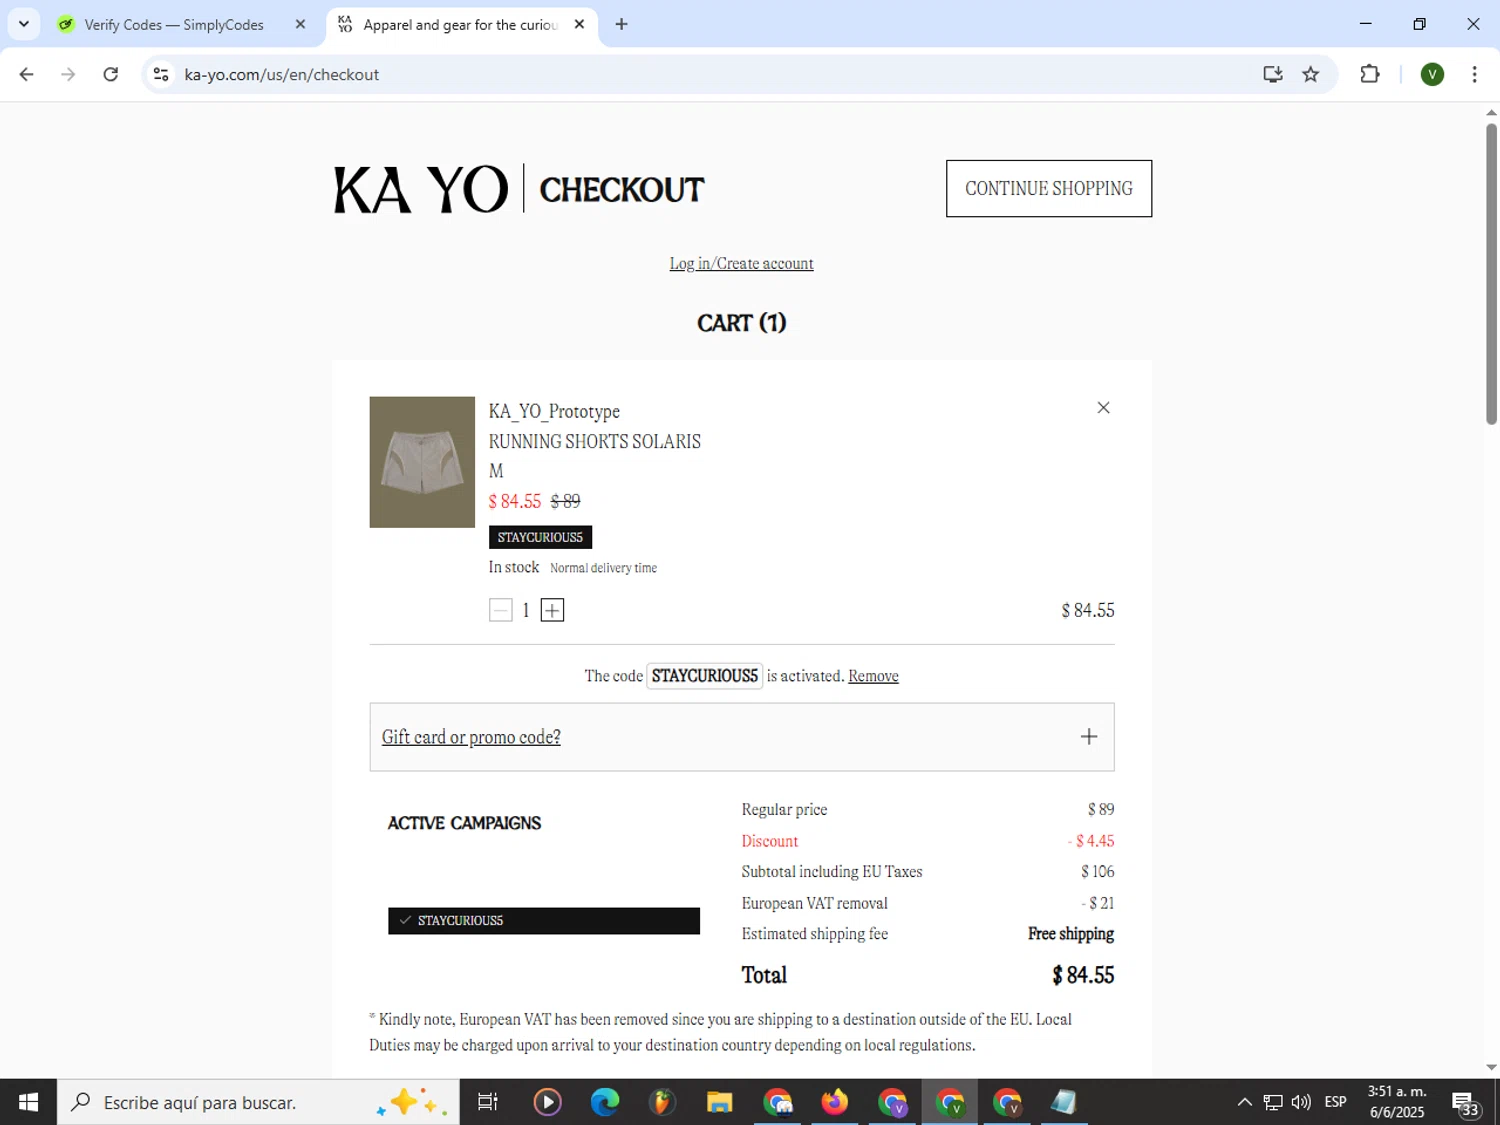This screenshot has width=1500, height=1125.
Task: Click the address bar URL
Action: click(282, 75)
